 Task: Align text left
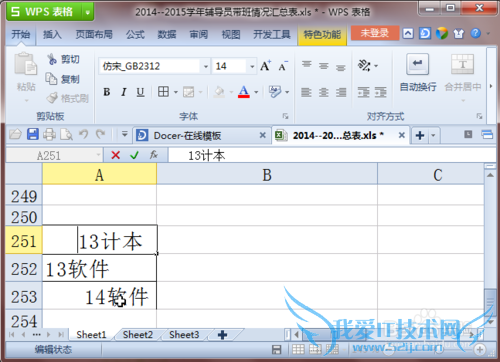[x=306, y=92]
